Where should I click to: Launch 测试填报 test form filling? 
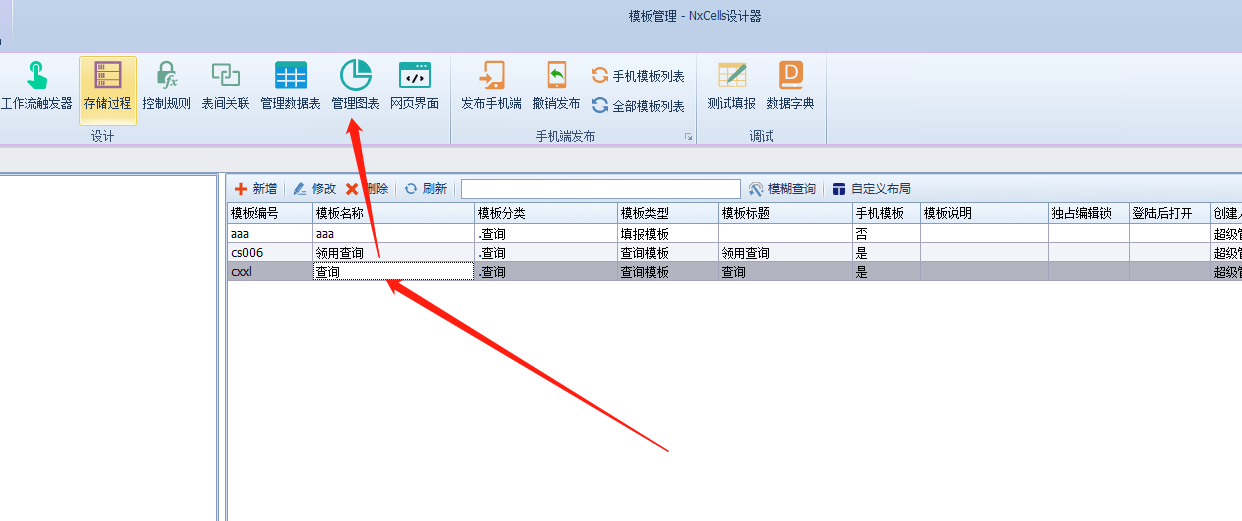[731, 86]
